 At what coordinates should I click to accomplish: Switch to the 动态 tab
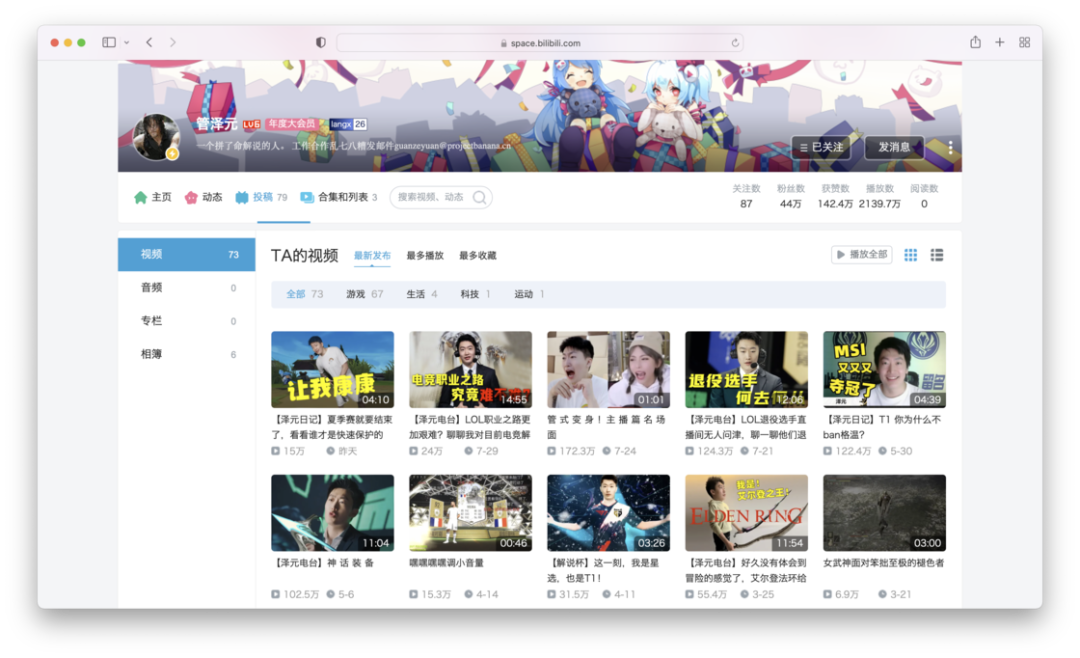click(203, 197)
